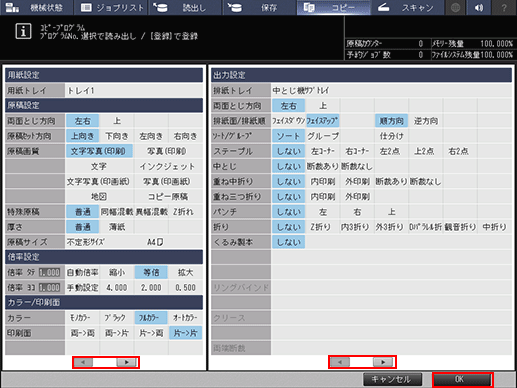
Task: Select ブラック color mode
Action: [117, 318]
